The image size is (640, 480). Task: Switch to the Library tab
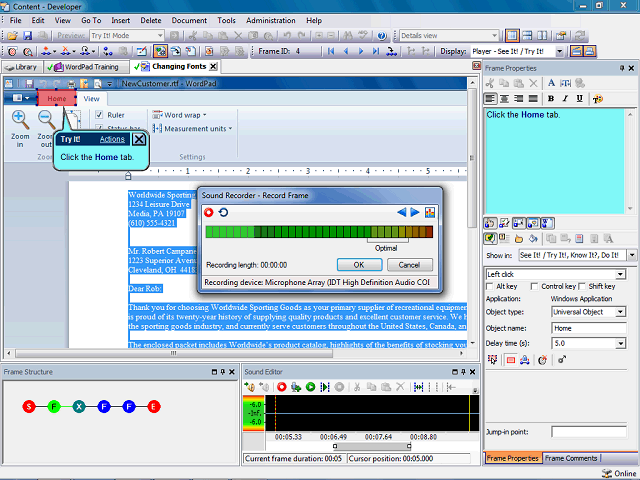(22, 67)
